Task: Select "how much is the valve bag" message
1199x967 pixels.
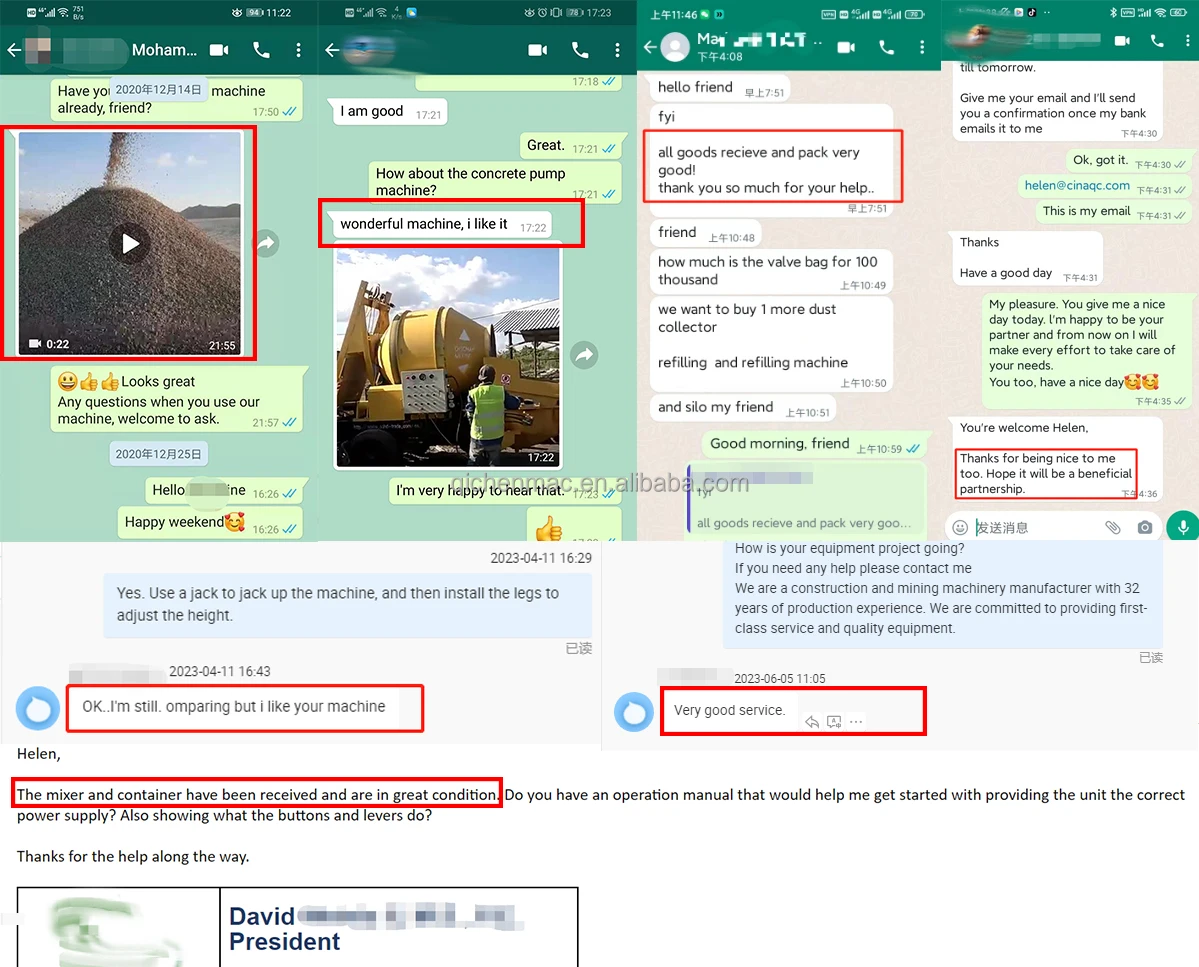Action: click(772, 271)
